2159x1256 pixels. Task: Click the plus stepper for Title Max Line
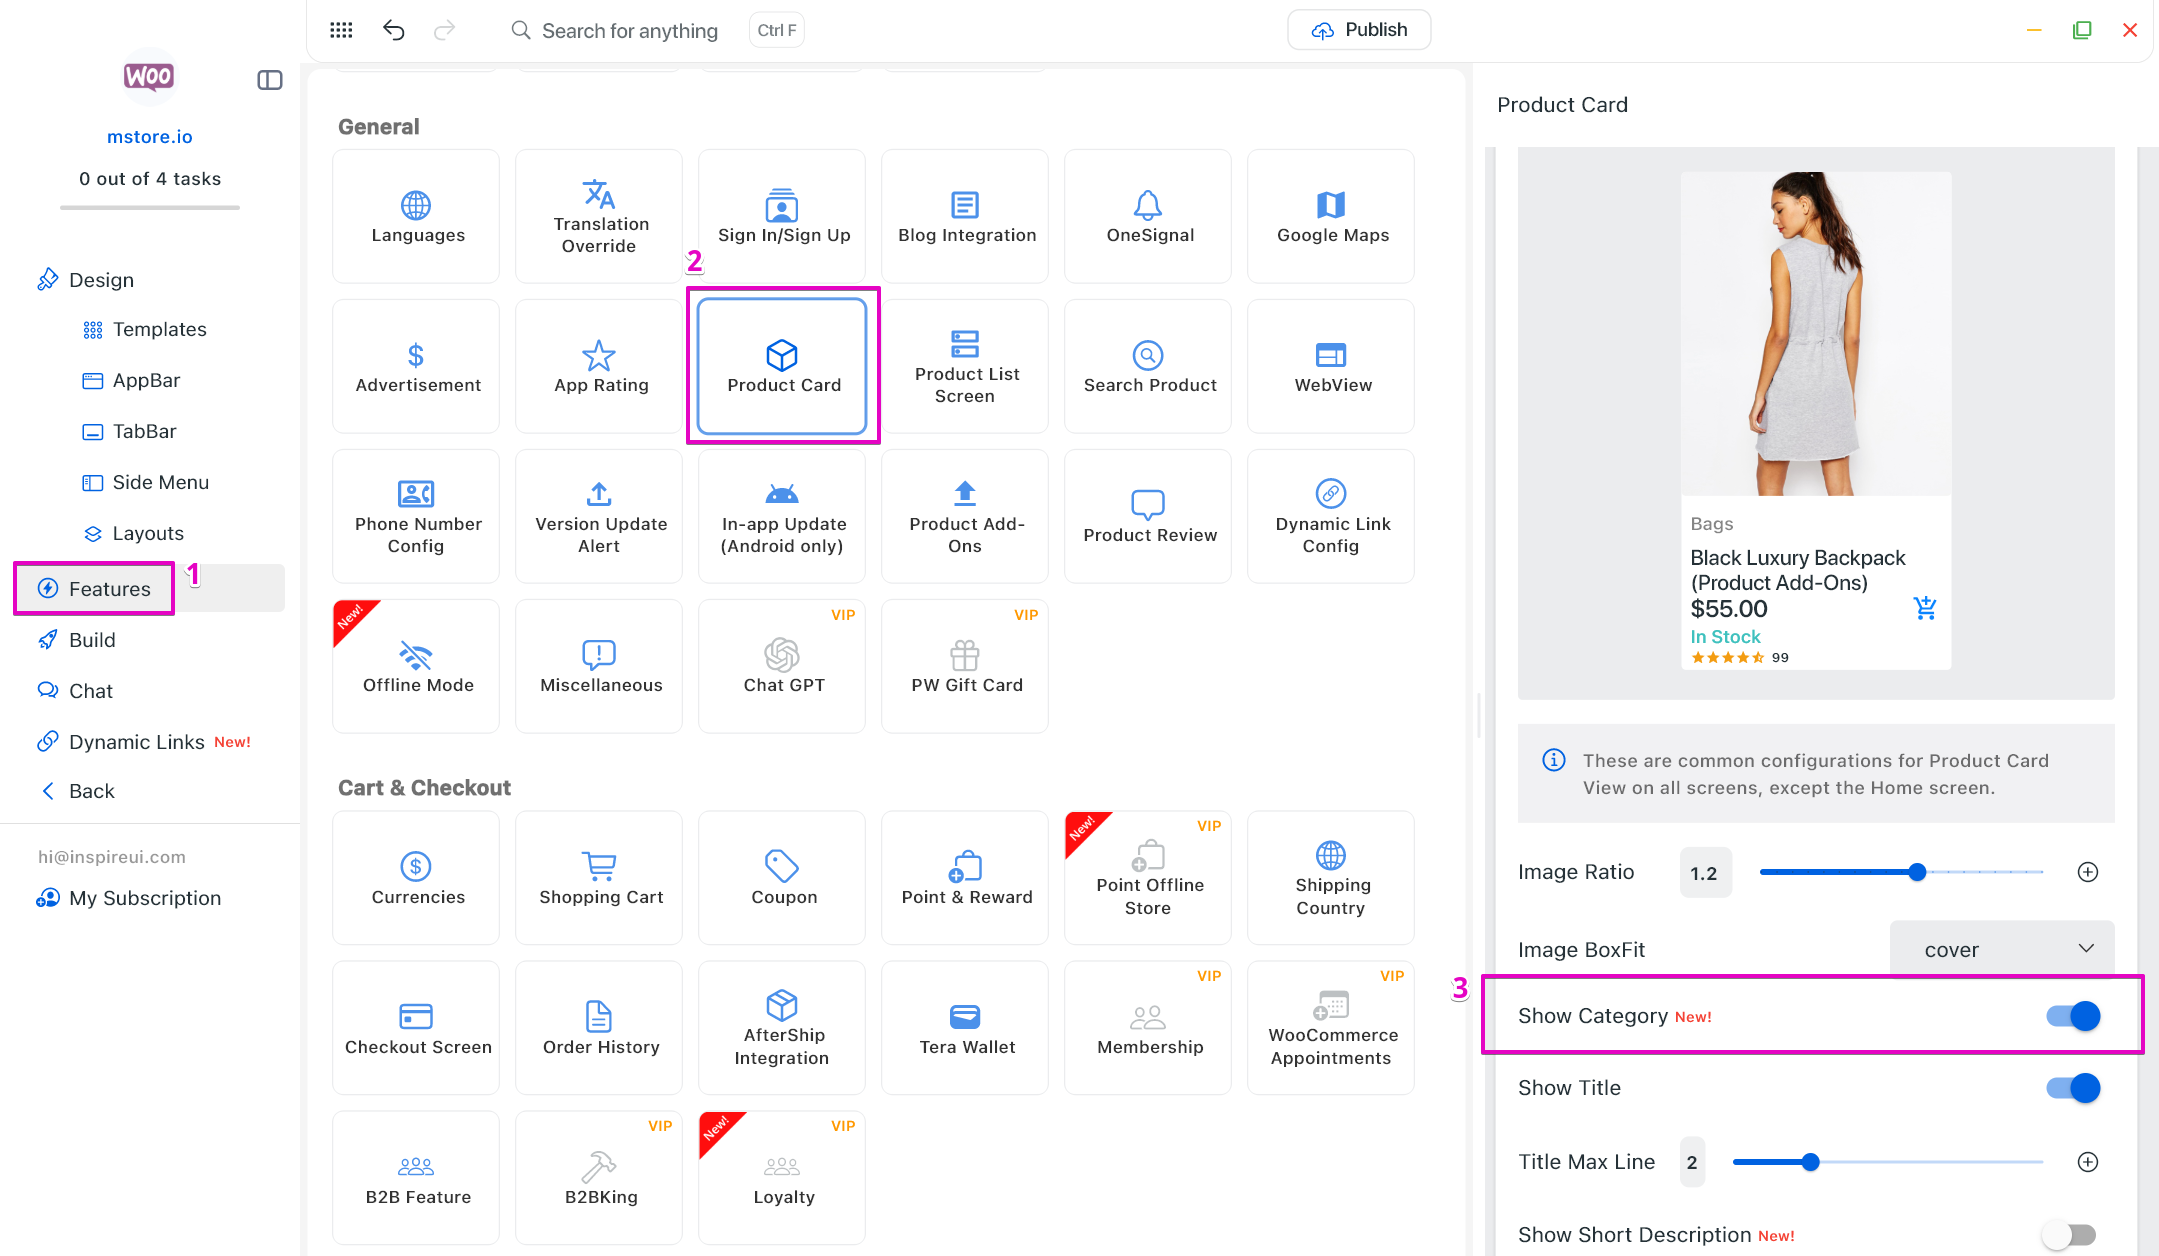coord(2088,1162)
